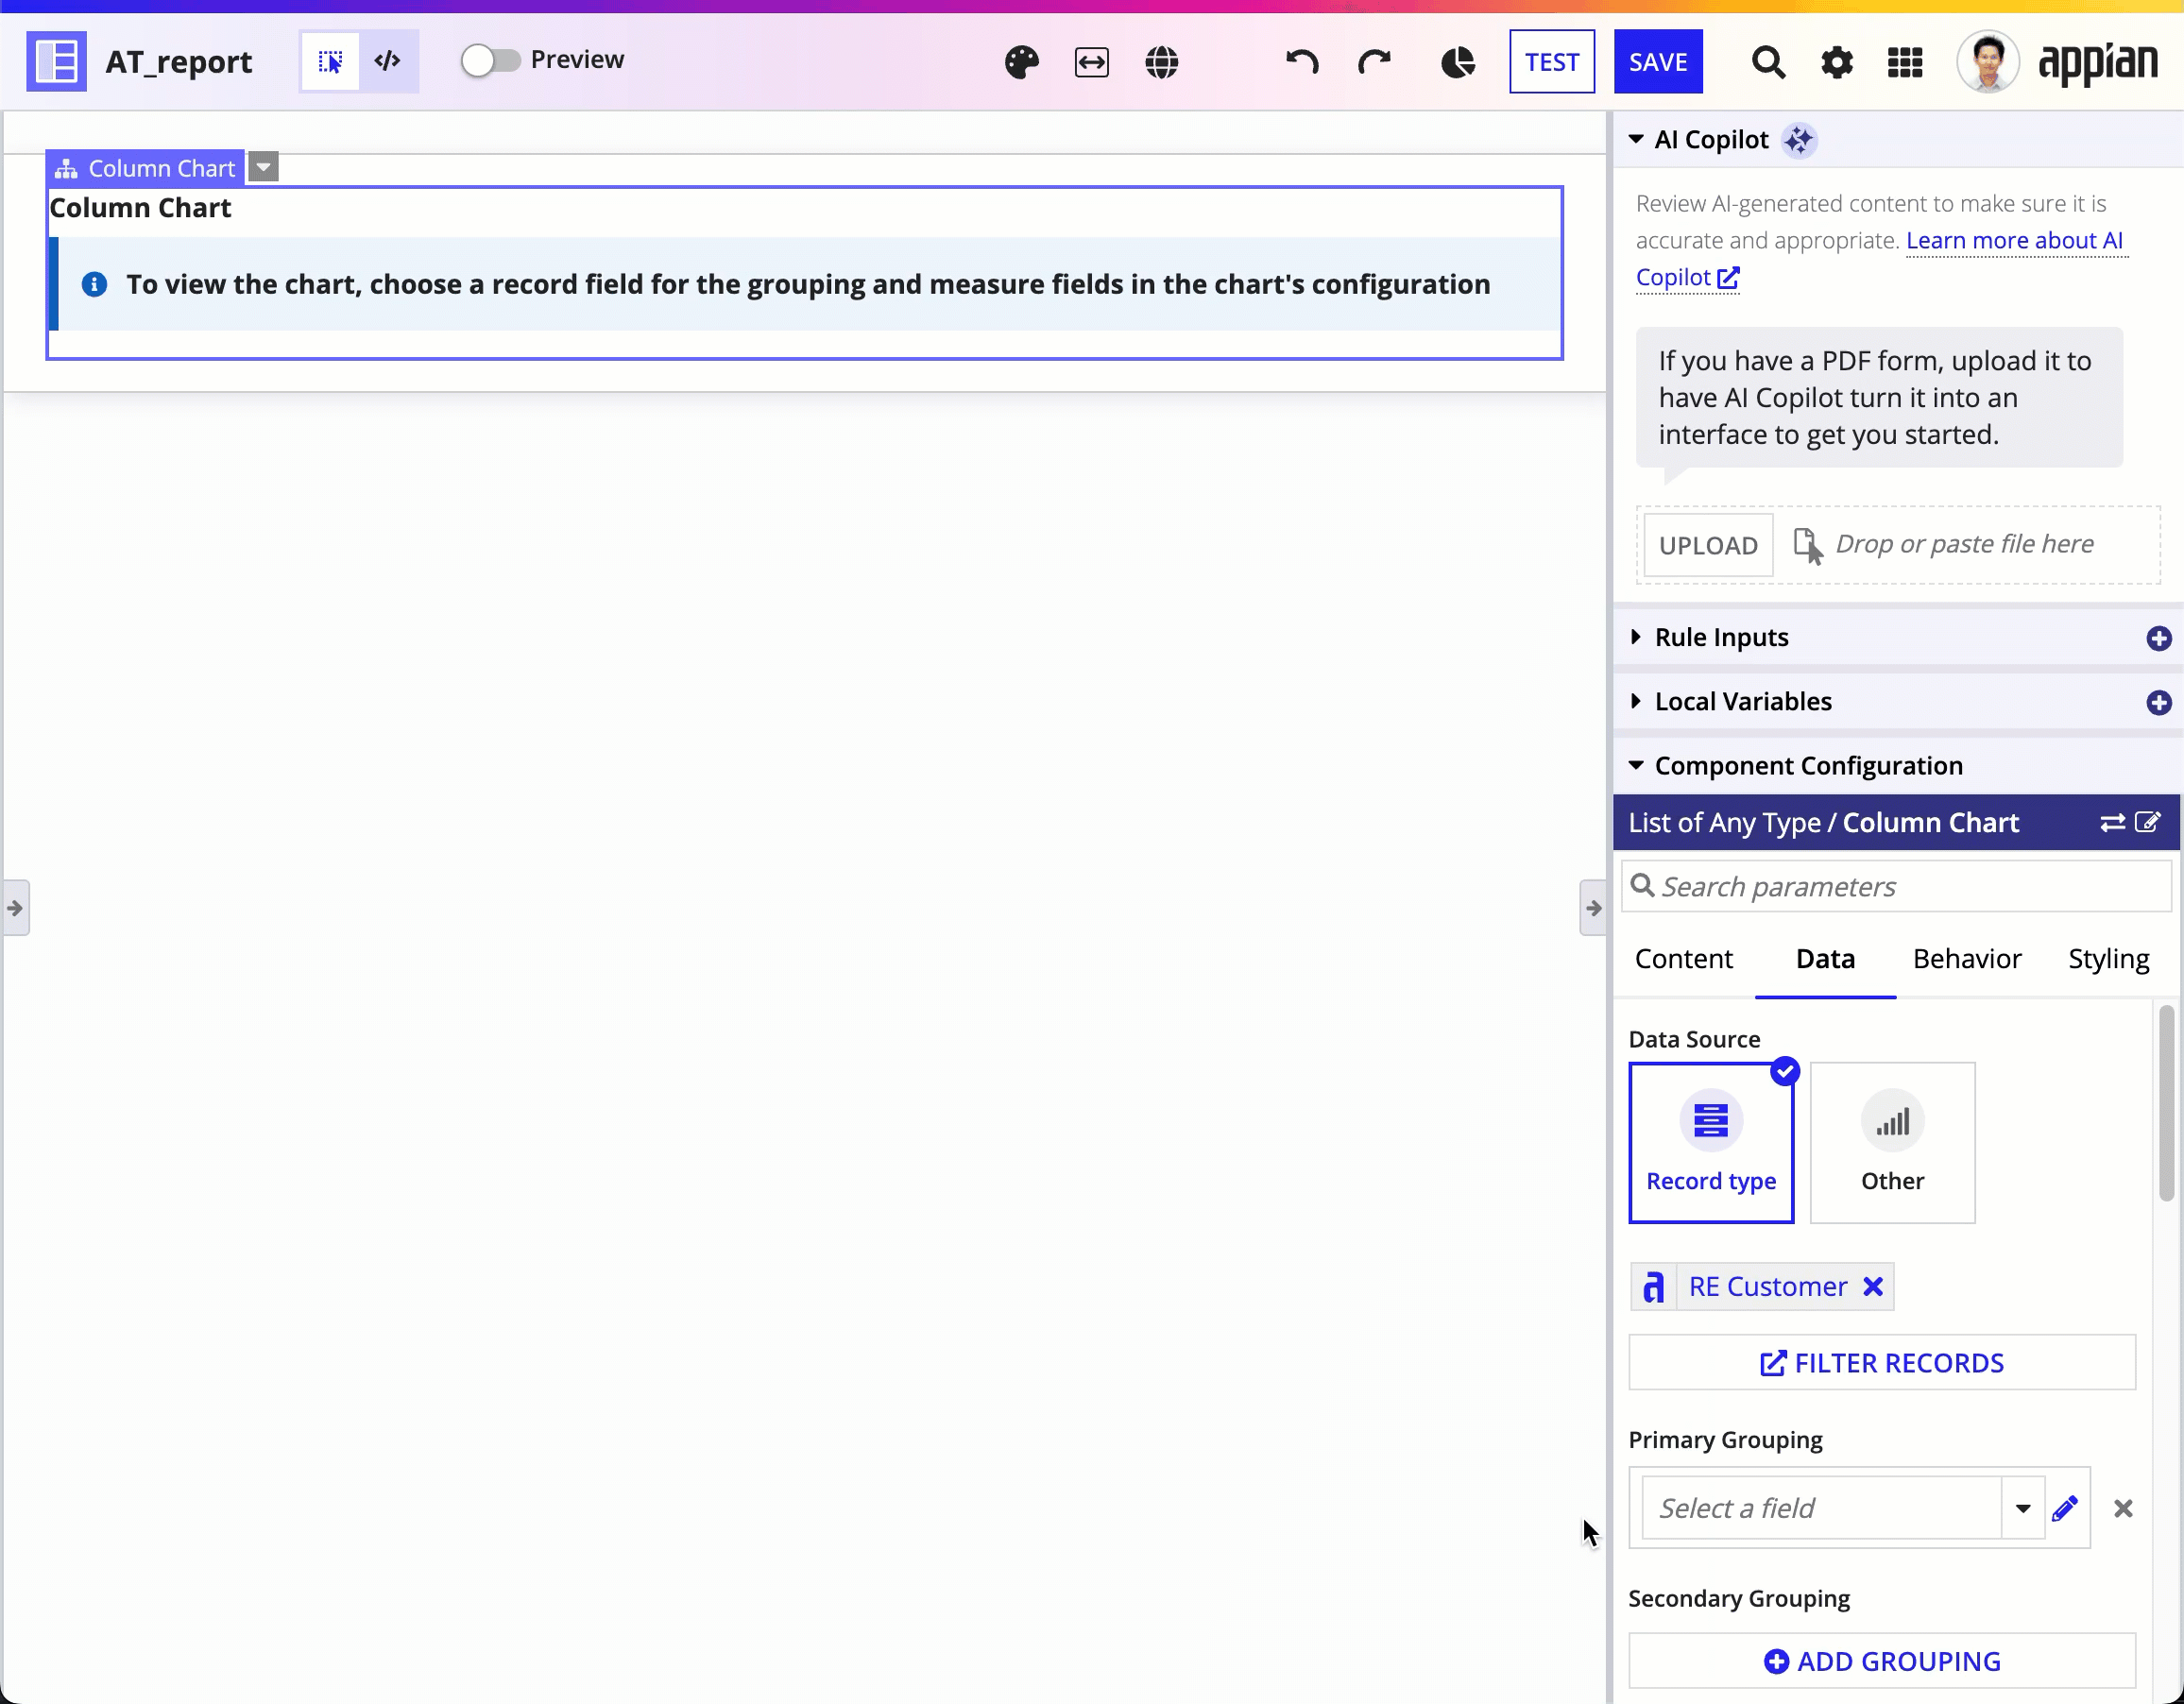Select Other data source
Viewport: 2184px width, 1704px height.
pyautogui.click(x=1891, y=1142)
